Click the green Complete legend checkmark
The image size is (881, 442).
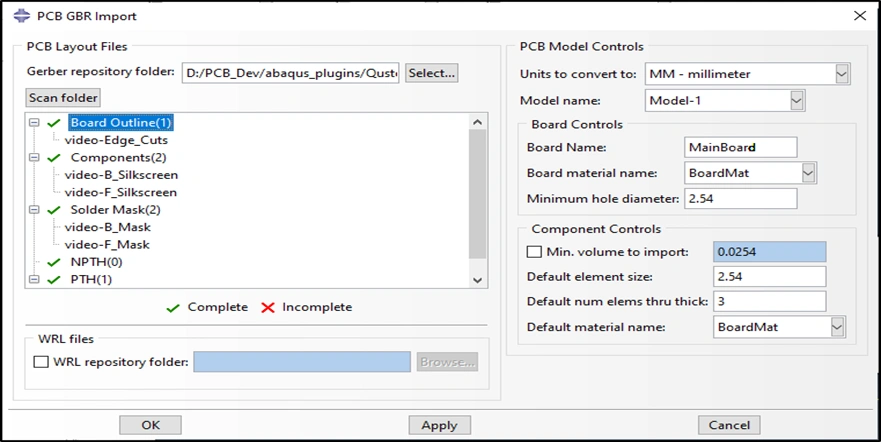coord(174,308)
